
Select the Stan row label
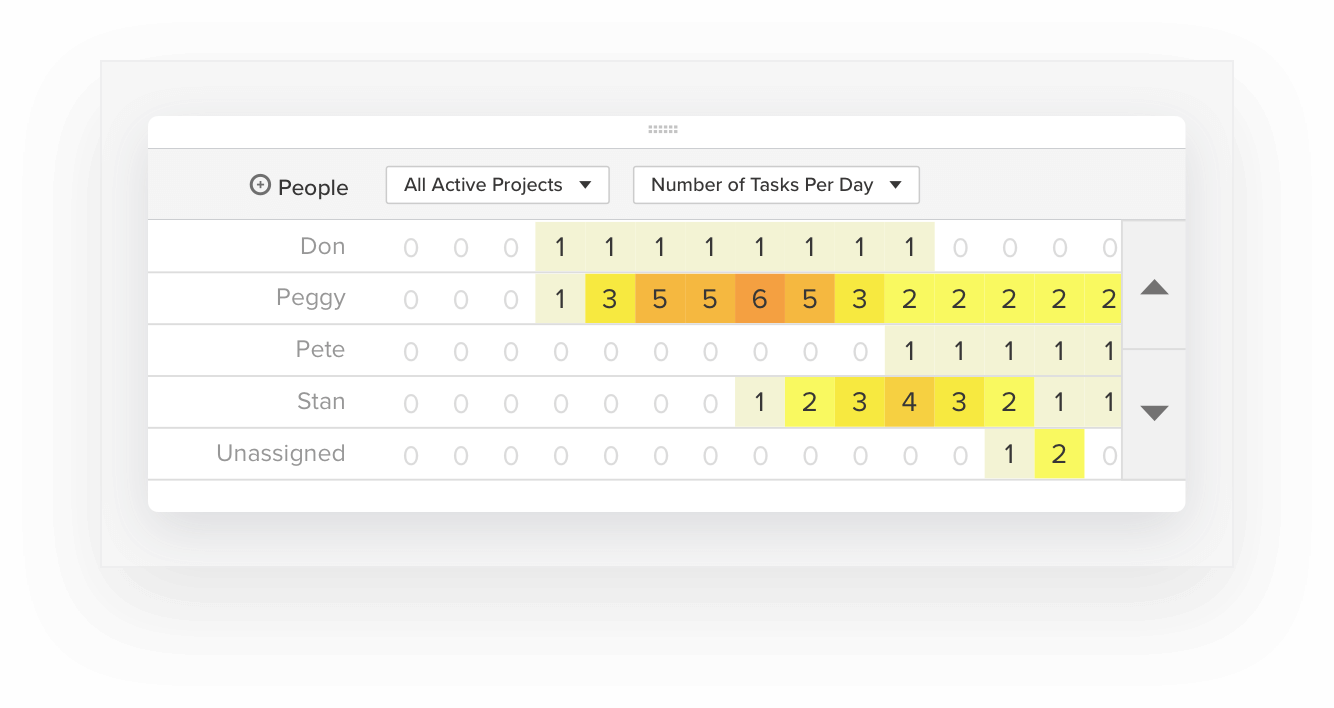point(321,402)
